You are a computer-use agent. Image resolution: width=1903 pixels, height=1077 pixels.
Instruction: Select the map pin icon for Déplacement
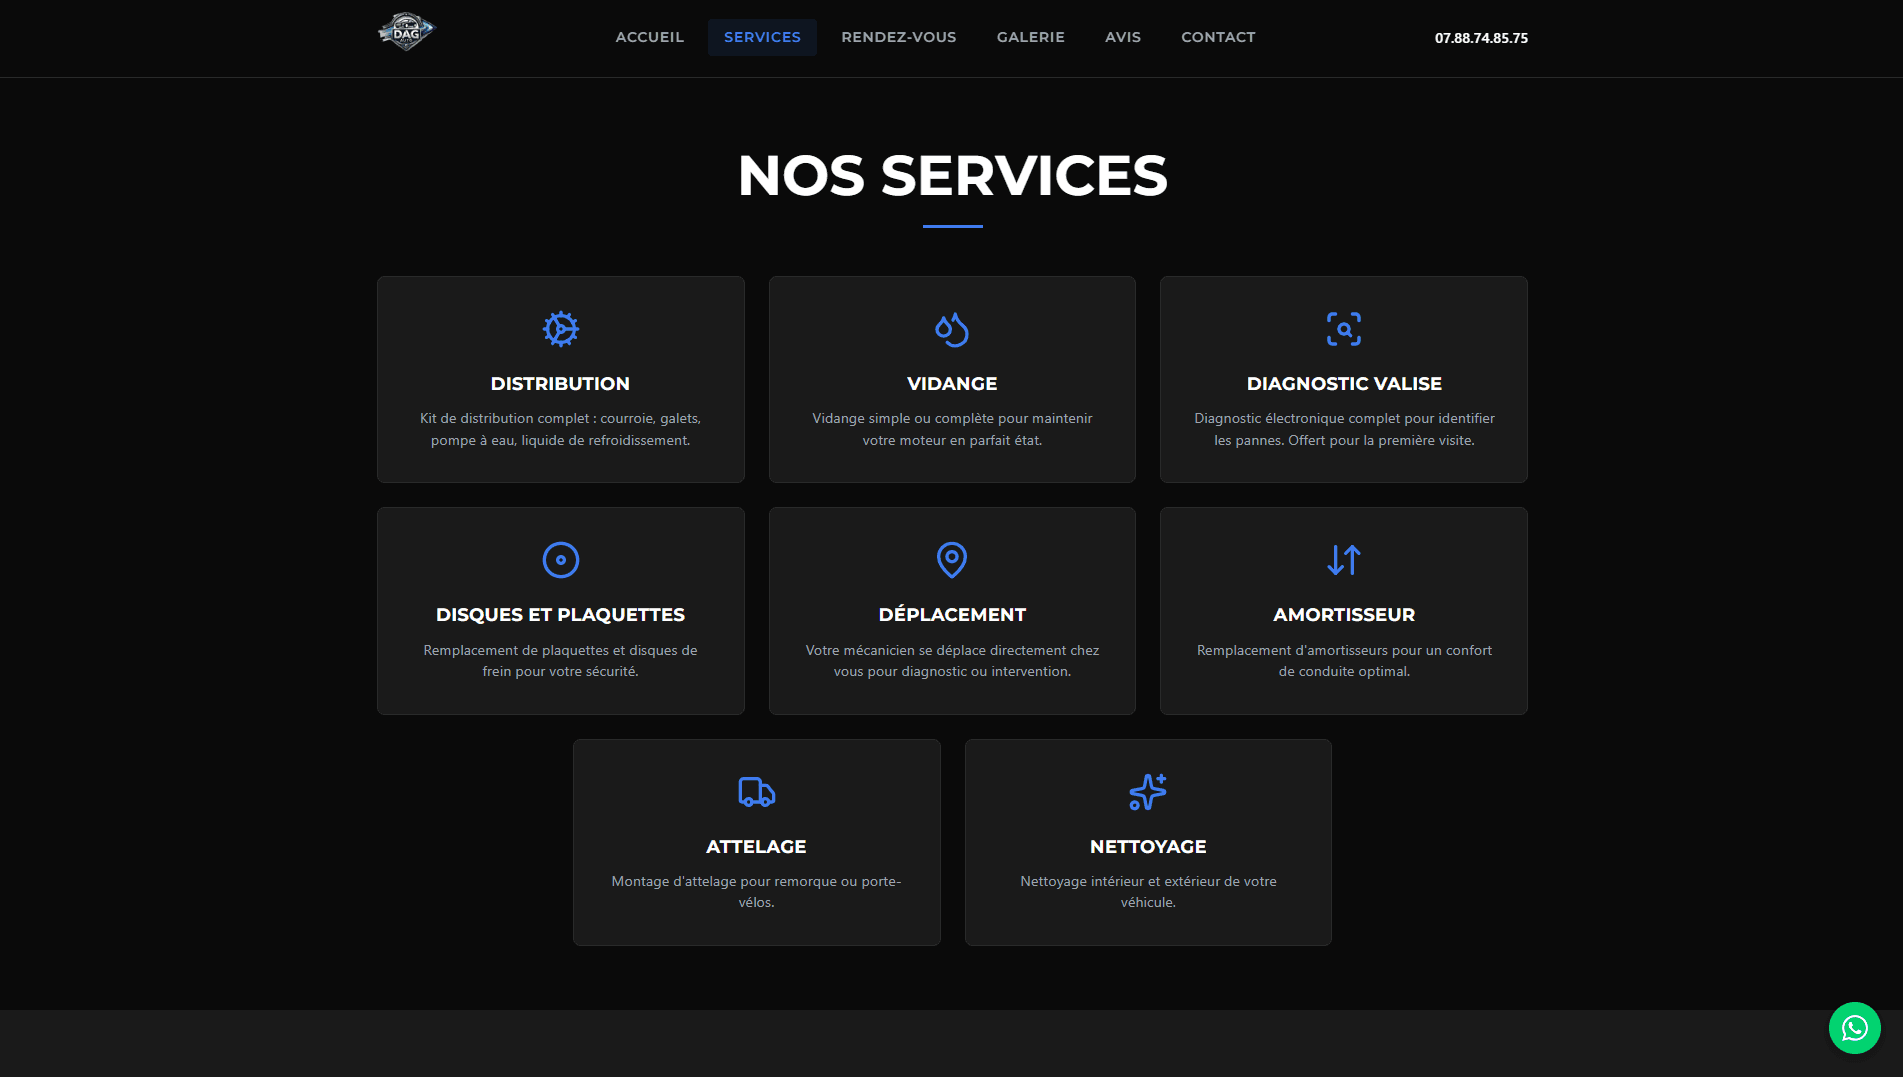click(951, 560)
